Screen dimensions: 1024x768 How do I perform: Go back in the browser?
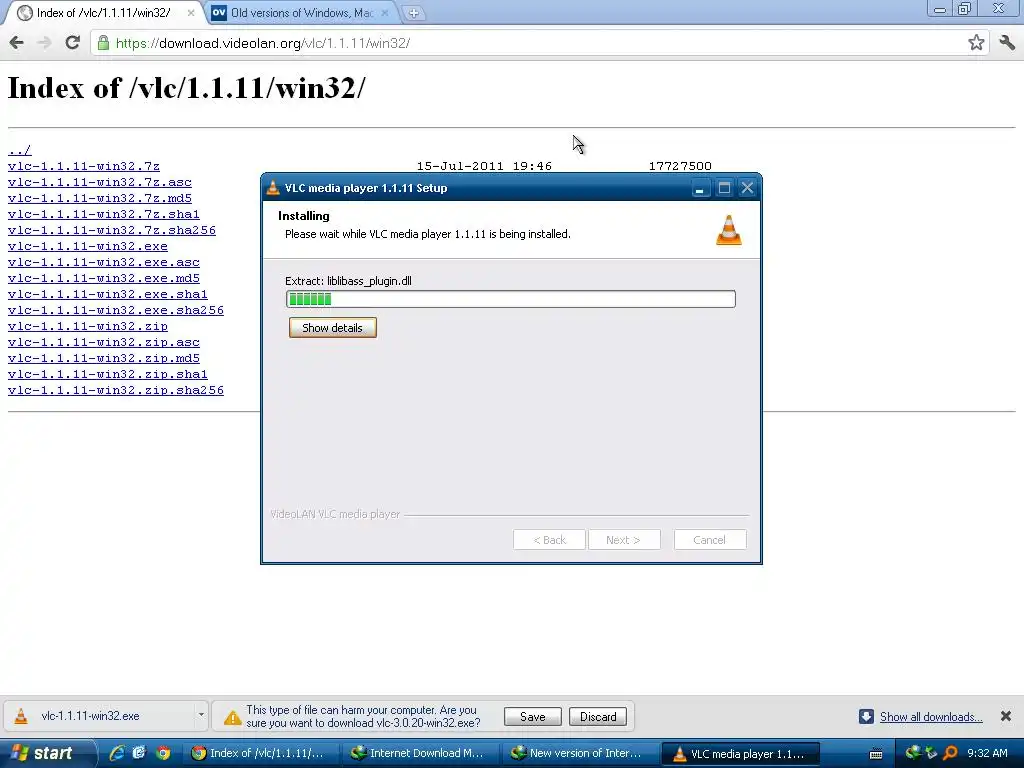pos(16,43)
